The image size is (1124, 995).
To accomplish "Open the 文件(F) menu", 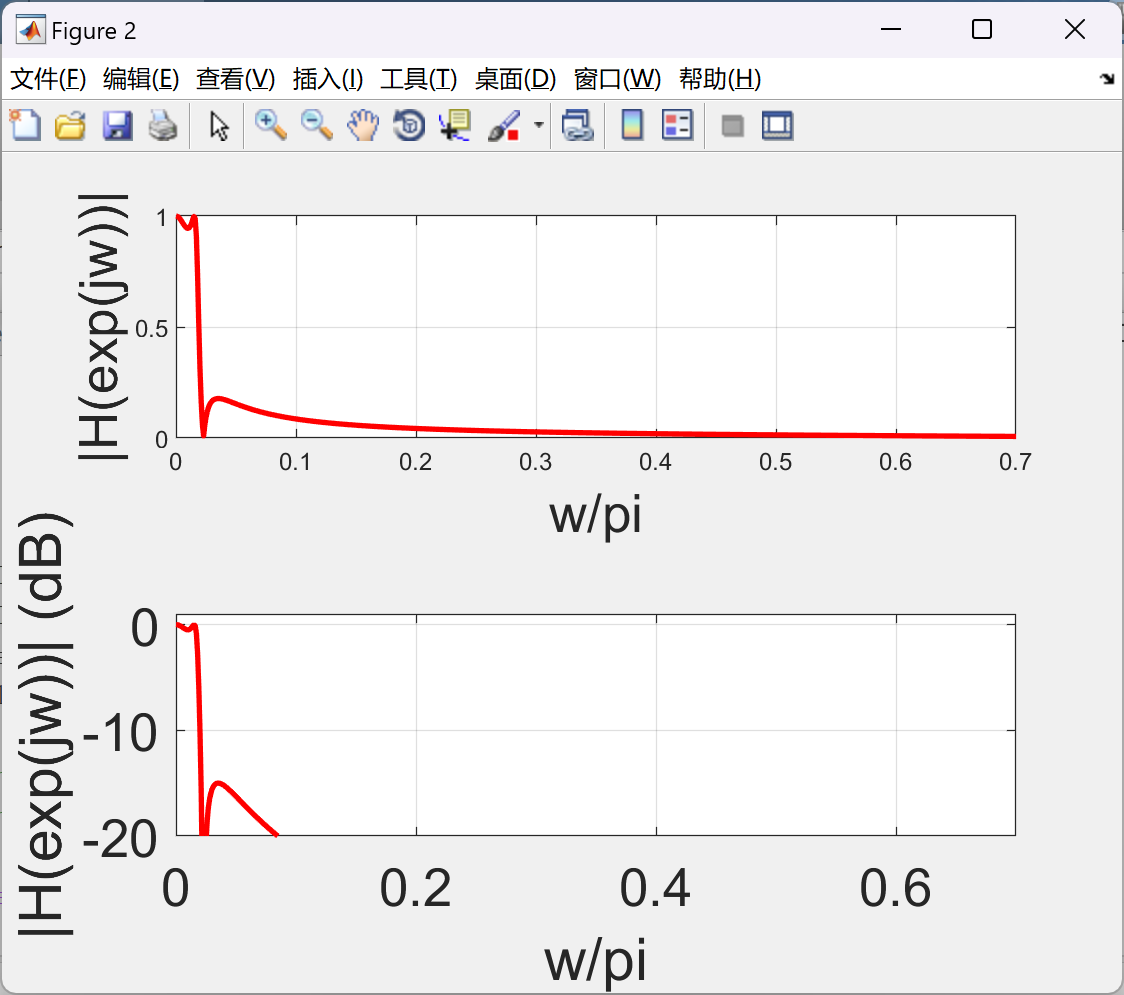I will click(48, 79).
